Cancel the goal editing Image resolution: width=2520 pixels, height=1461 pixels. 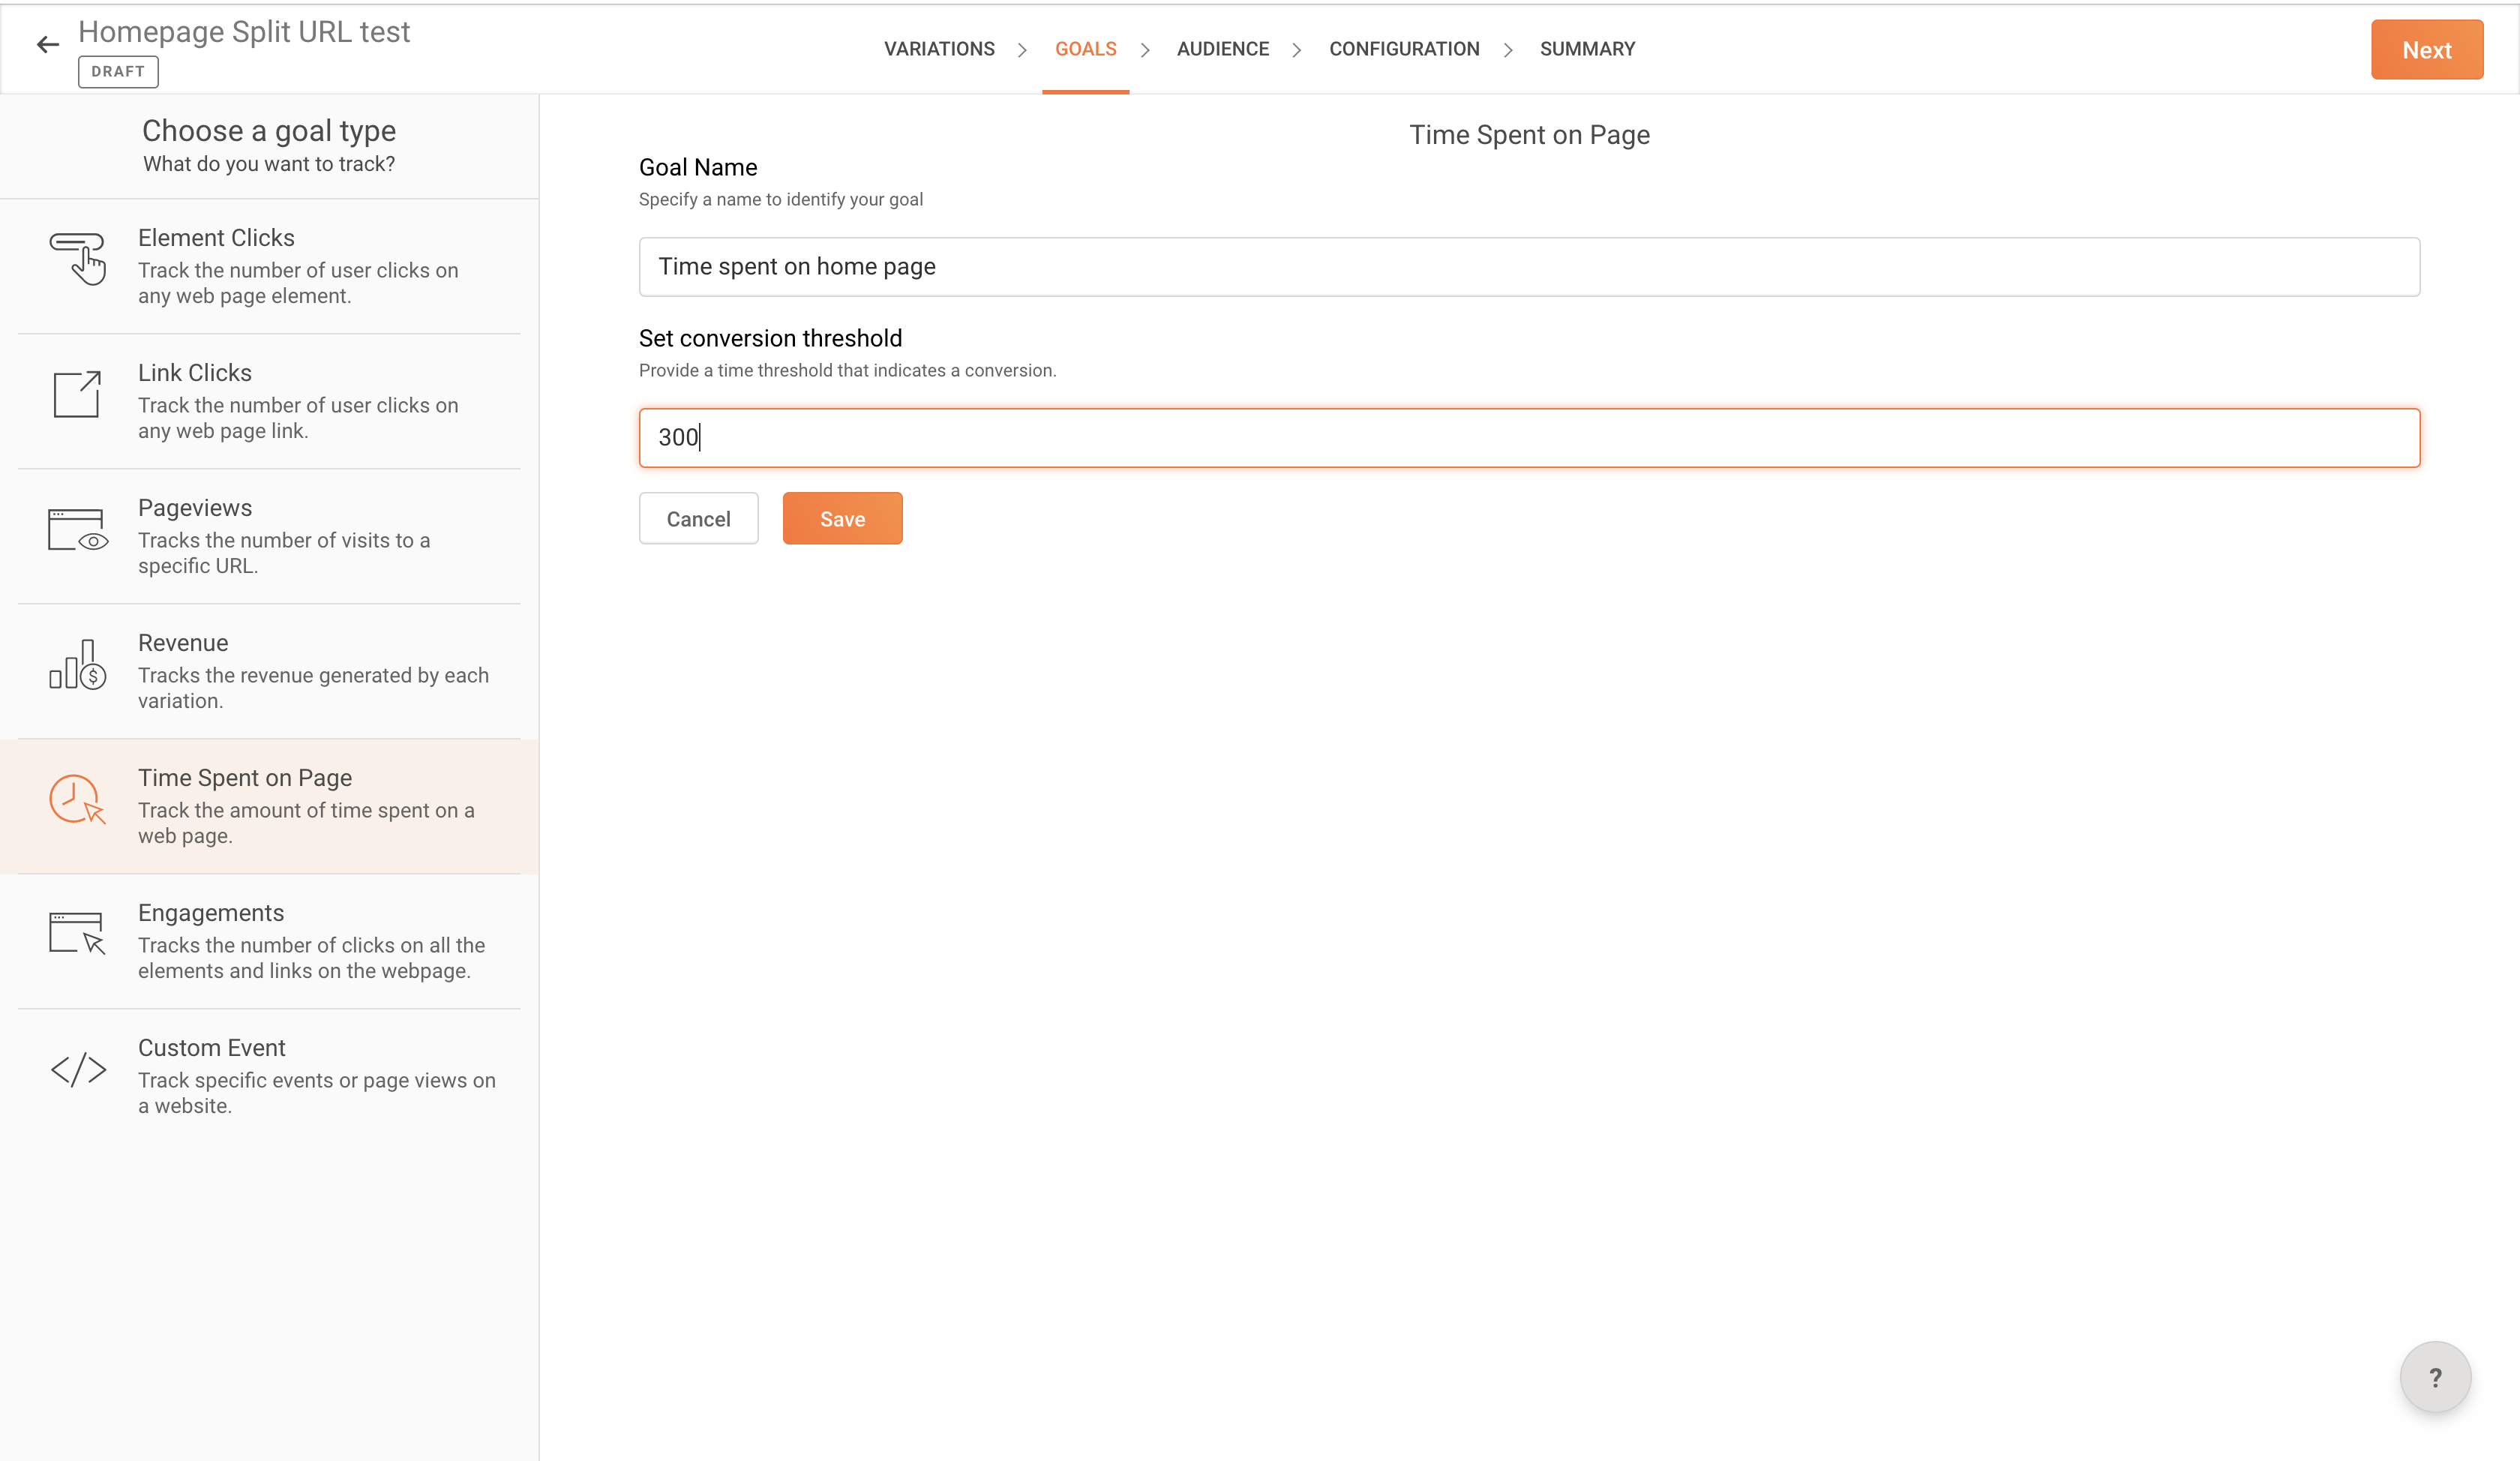point(698,519)
